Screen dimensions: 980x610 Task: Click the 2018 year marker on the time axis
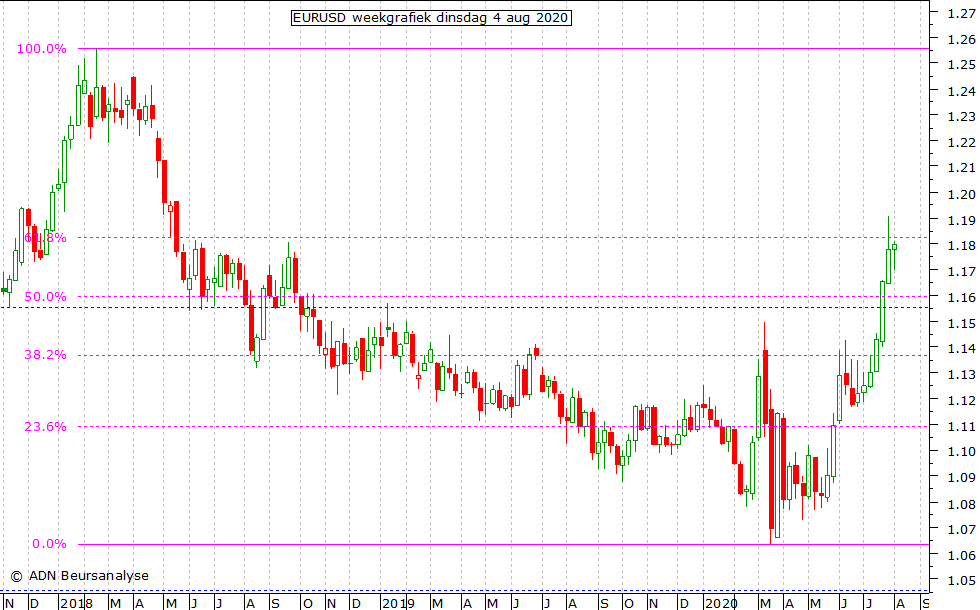coord(78,603)
